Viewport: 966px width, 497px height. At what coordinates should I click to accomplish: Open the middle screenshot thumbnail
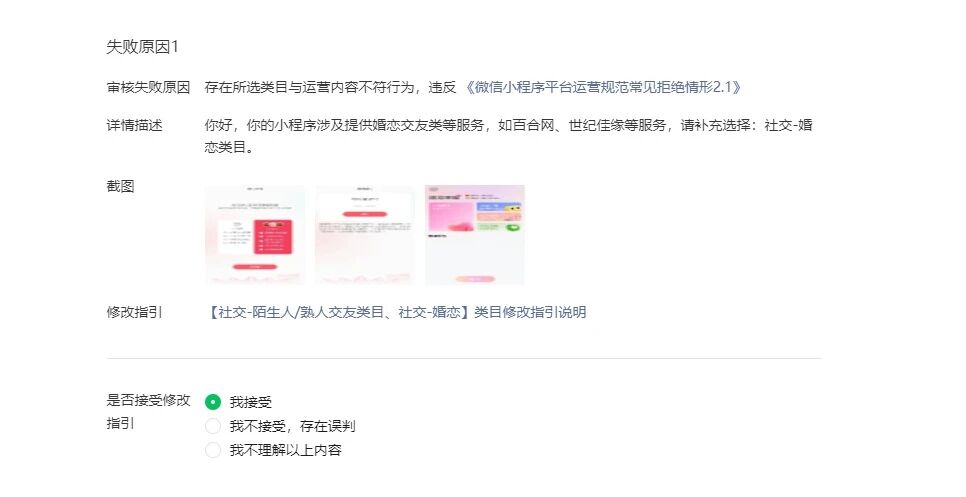pos(365,235)
